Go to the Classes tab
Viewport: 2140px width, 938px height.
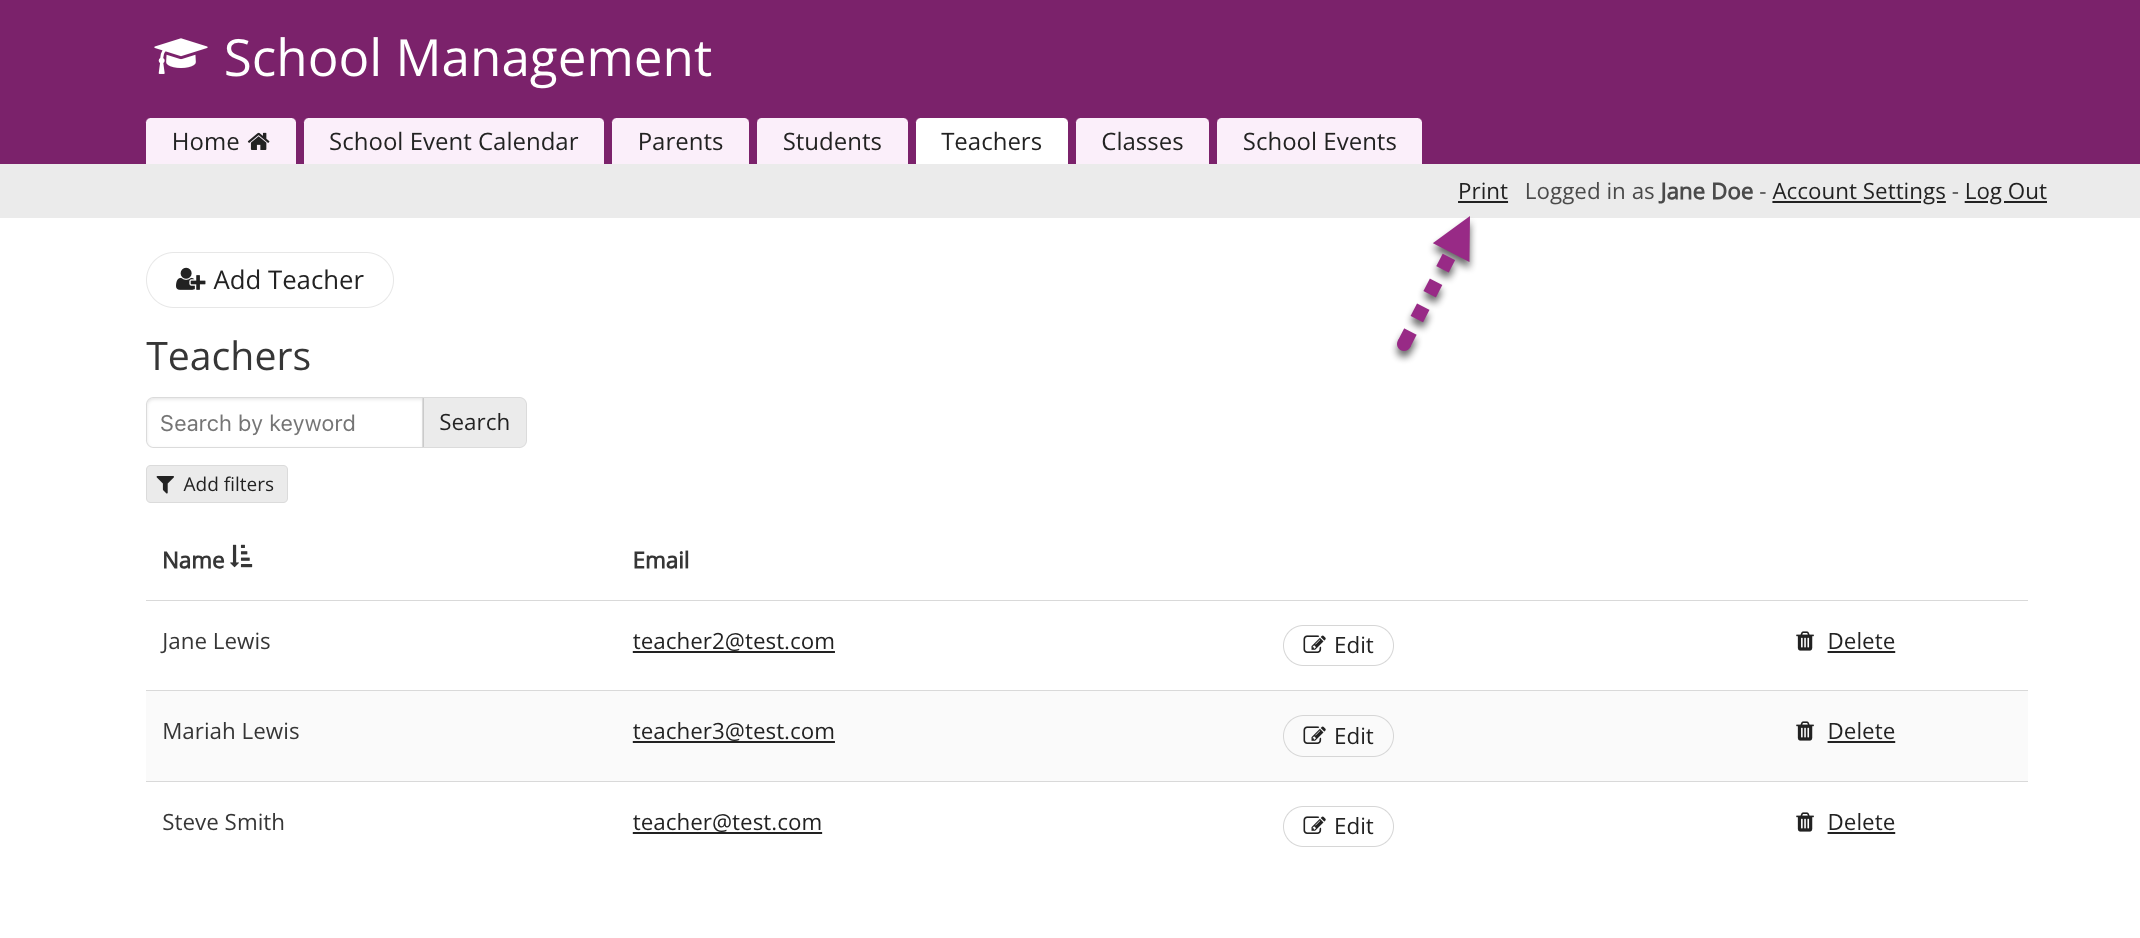1142,141
